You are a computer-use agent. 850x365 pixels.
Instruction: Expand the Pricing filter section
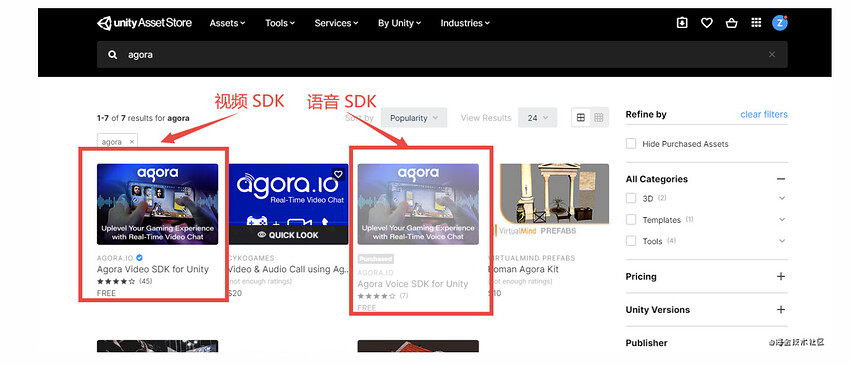(x=781, y=277)
